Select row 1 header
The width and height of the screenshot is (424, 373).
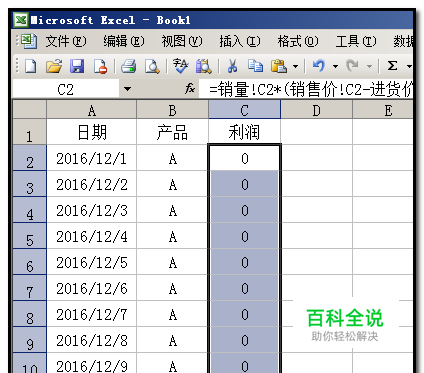[29, 132]
